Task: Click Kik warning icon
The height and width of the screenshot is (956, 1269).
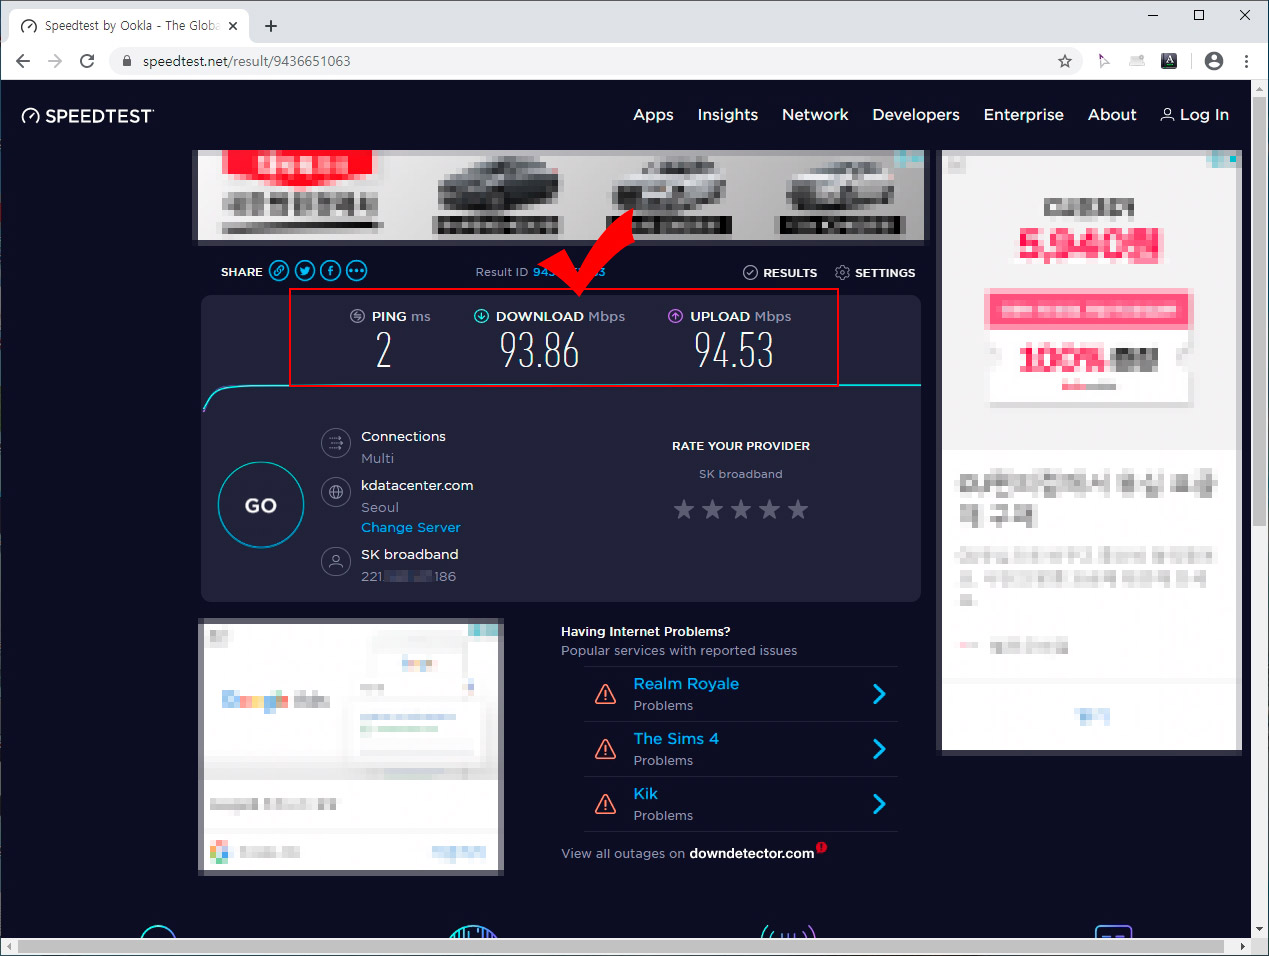Action: click(605, 804)
